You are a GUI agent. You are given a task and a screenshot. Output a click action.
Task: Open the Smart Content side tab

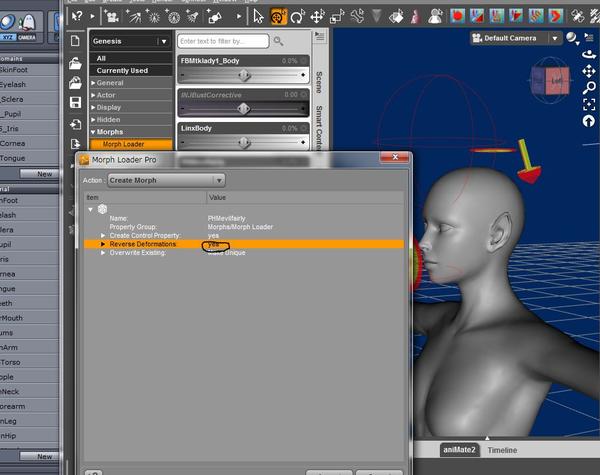(x=319, y=128)
